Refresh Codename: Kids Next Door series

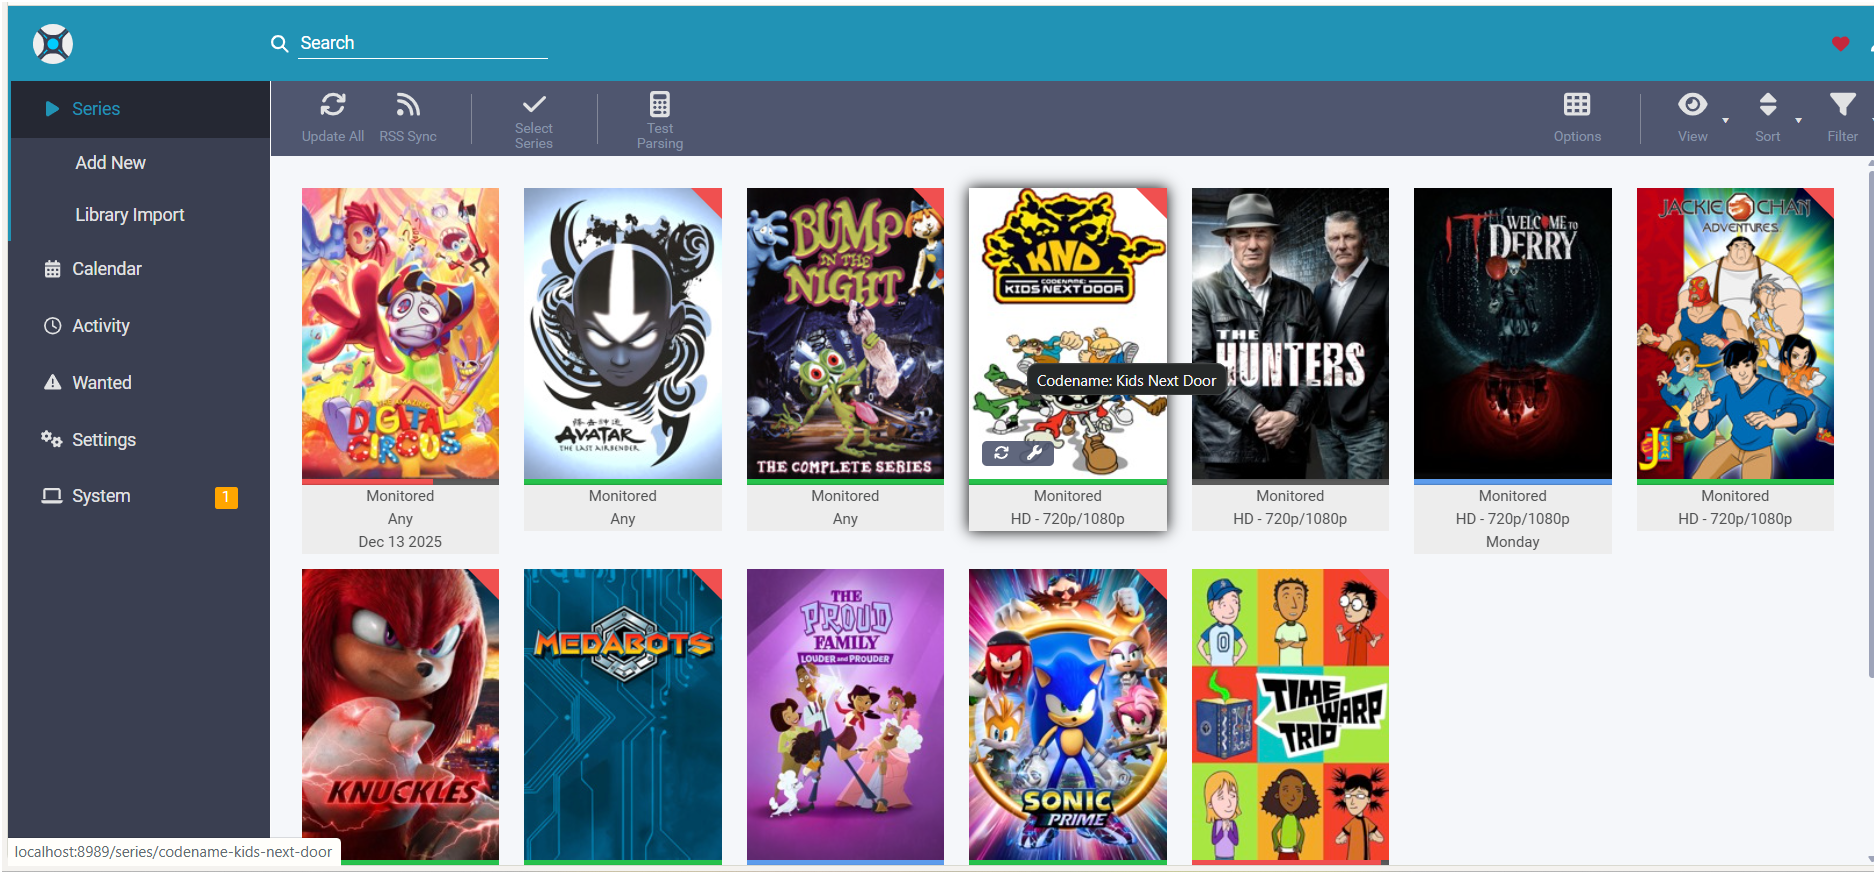tap(1001, 453)
